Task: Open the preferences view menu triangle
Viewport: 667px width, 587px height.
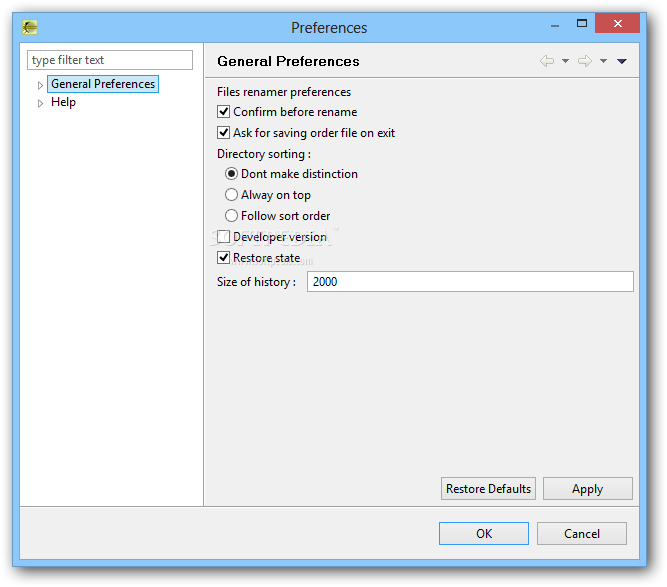Action: pyautogui.click(x=622, y=61)
